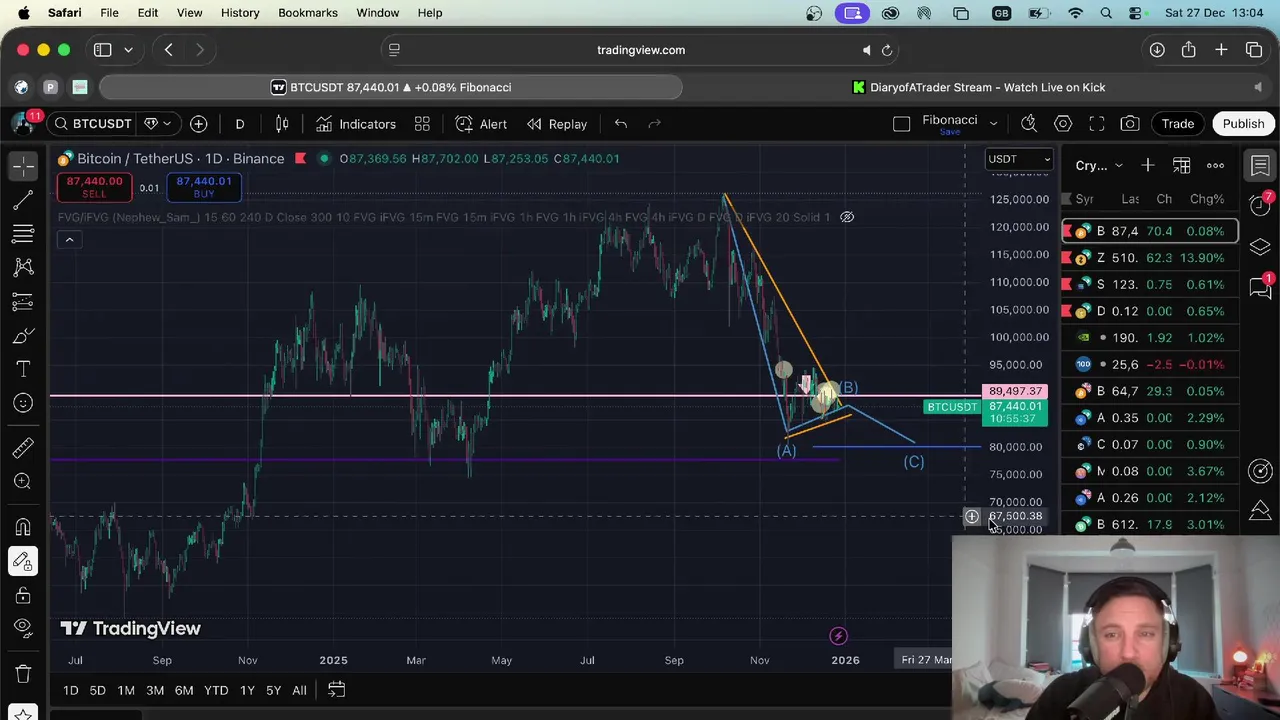Toggle the layout setup square

[x=901, y=124]
